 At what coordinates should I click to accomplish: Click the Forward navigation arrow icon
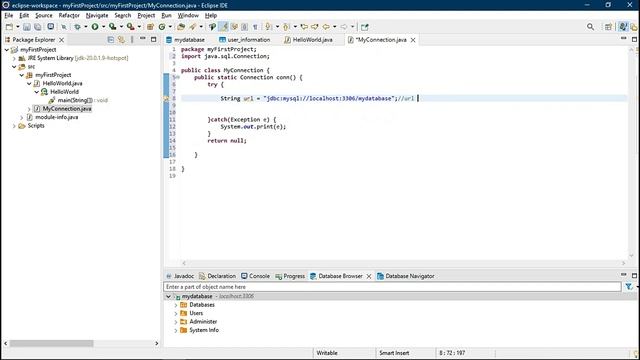pyautogui.click(x=344, y=27)
